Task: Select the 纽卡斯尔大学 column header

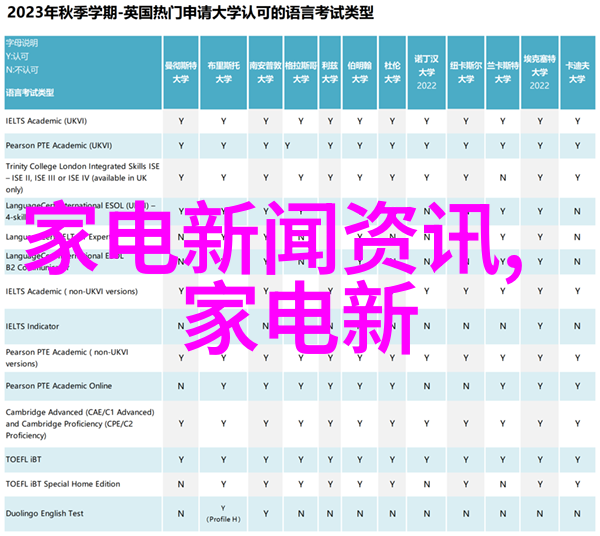Action: pyautogui.click(x=466, y=72)
